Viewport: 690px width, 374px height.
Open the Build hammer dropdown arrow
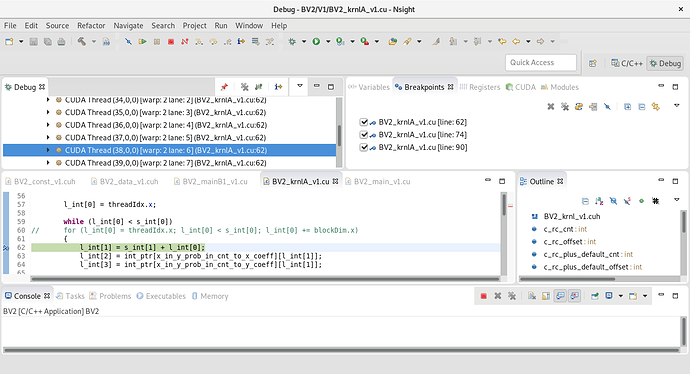[x=93, y=41]
